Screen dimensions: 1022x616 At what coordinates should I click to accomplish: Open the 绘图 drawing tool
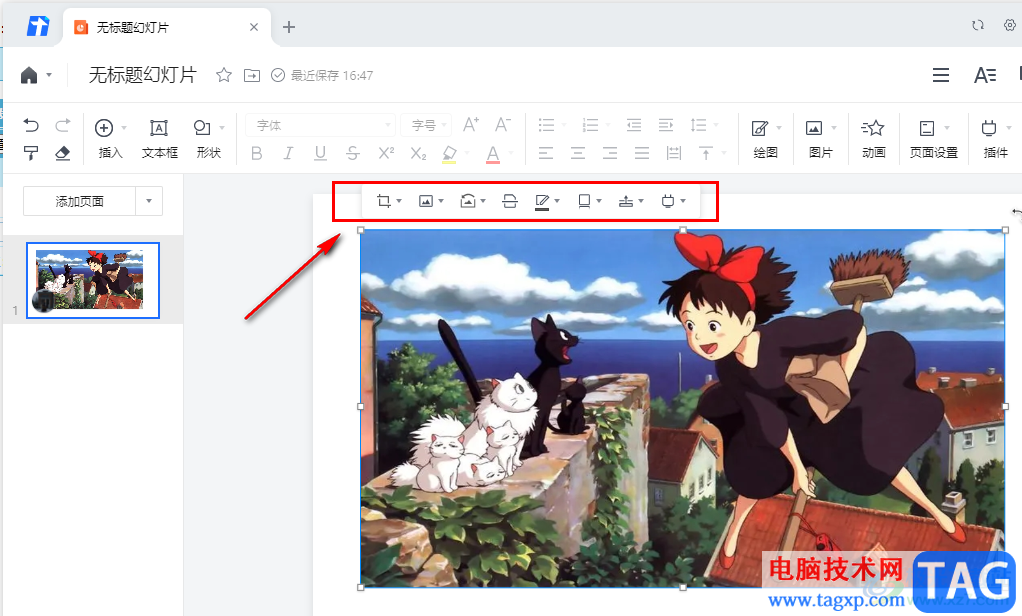[765, 139]
